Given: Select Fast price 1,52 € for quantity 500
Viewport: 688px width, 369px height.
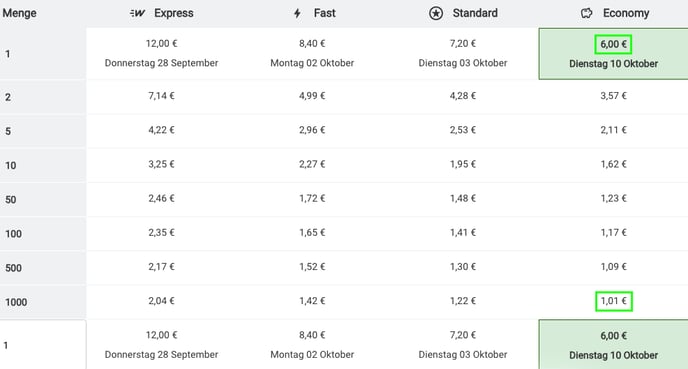Looking at the screenshot, I should 312,267.
